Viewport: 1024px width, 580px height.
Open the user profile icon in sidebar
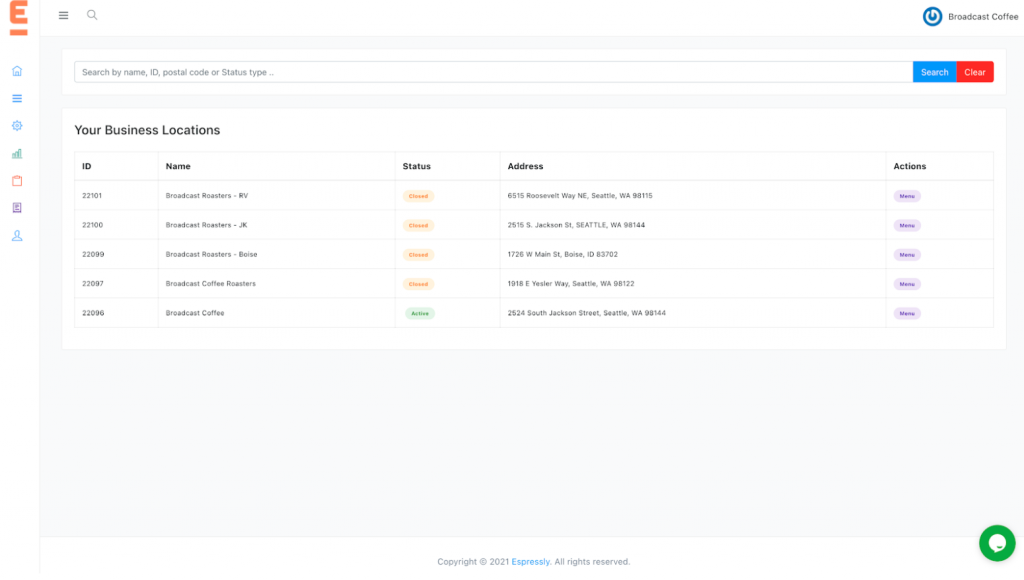pos(17,236)
